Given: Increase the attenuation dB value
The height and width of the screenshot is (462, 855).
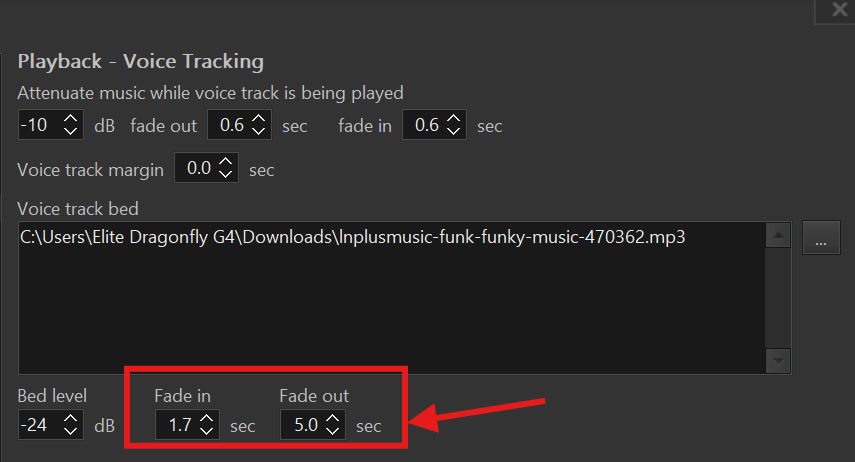Looking at the screenshot, I should point(71,119).
